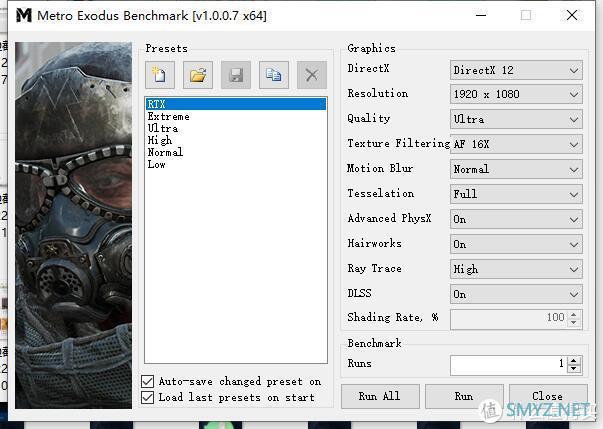Select the Normal preset in list
603x429 pixels.
(236, 152)
